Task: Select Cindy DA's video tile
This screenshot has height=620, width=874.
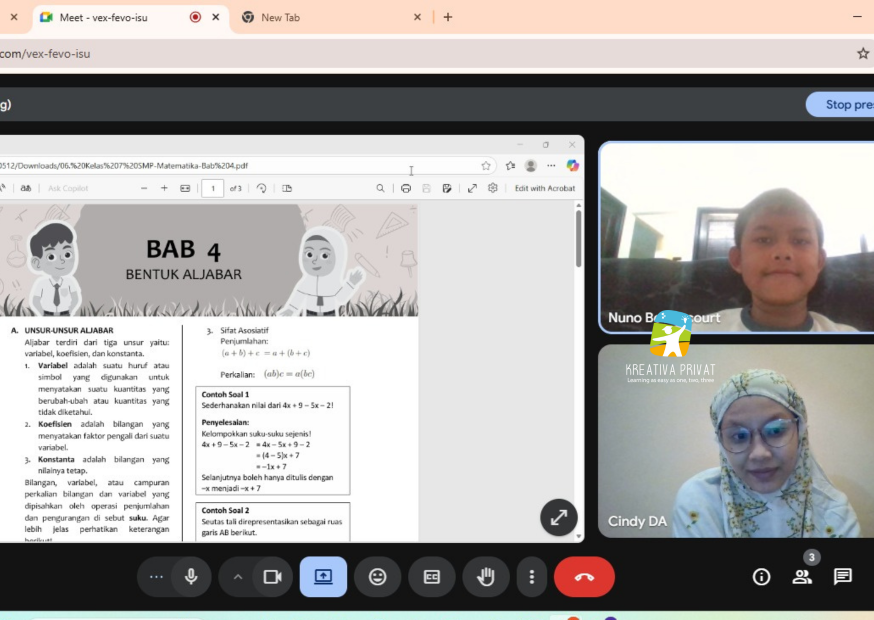Action: pyautogui.click(x=736, y=441)
